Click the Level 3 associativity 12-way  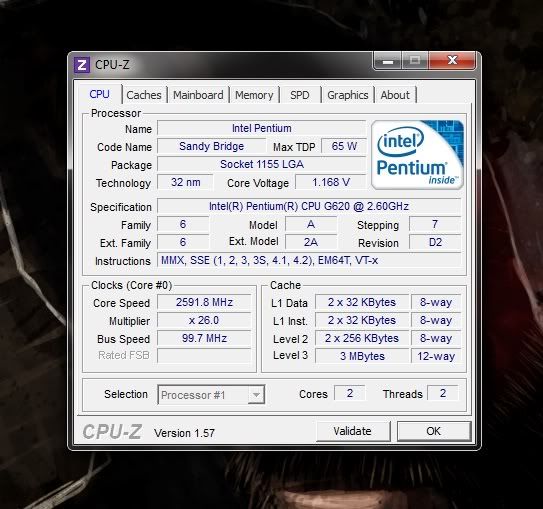point(436,356)
